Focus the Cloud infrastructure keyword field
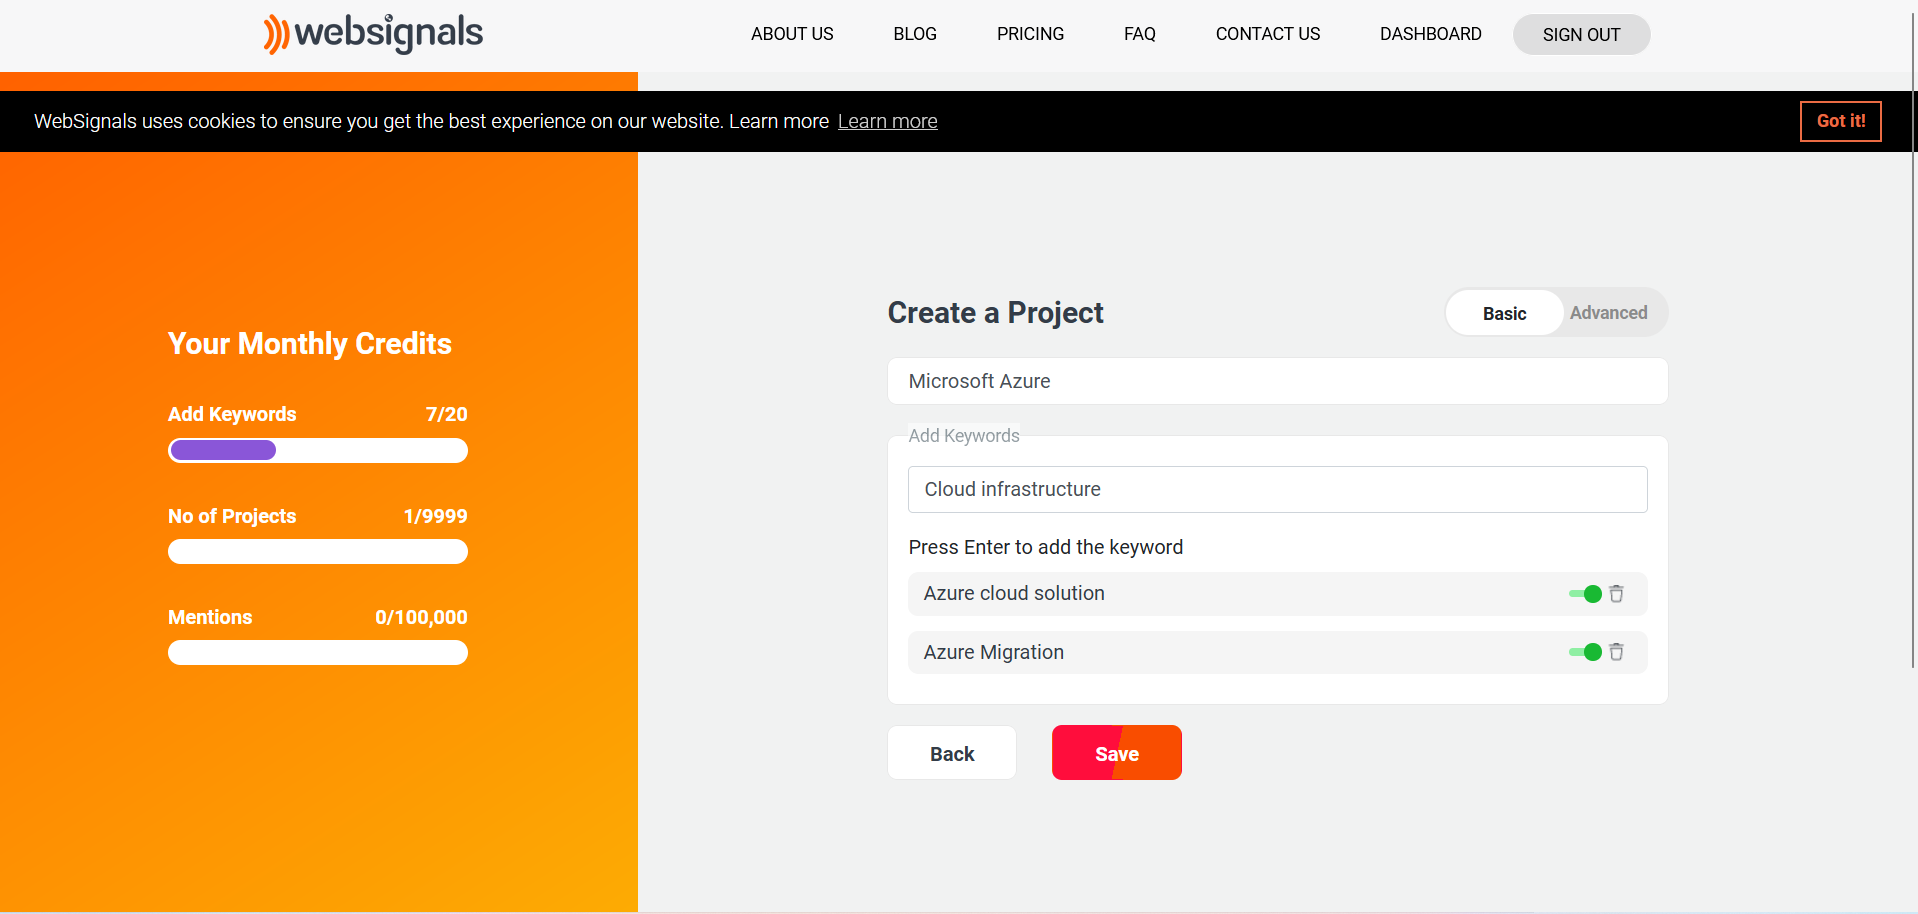The height and width of the screenshot is (914, 1918). point(1277,489)
